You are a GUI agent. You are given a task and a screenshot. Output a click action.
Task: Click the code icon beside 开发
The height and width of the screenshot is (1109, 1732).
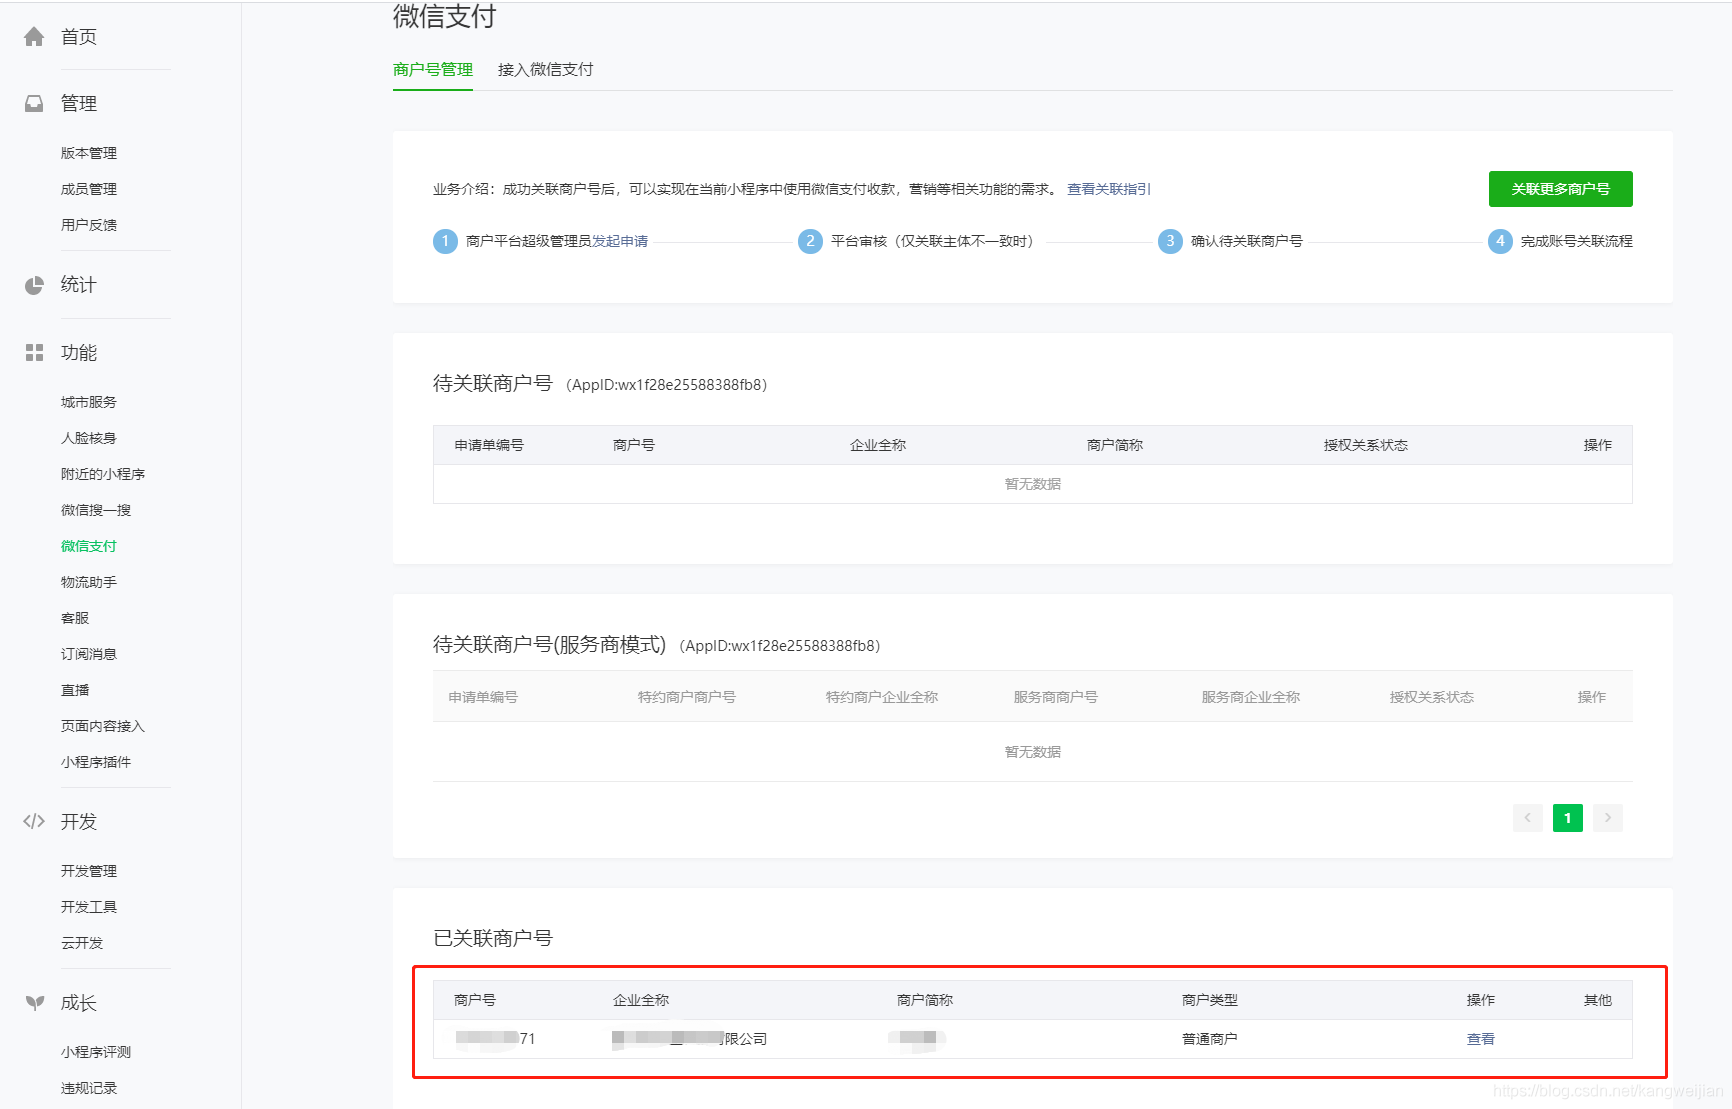pyautogui.click(x=34, y=821)
